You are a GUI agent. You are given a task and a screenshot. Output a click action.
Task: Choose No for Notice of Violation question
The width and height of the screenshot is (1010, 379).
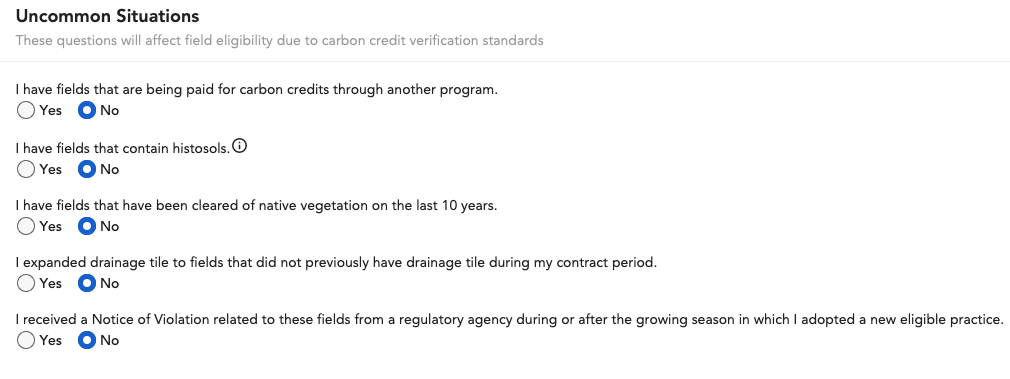(x=86, y=340)
